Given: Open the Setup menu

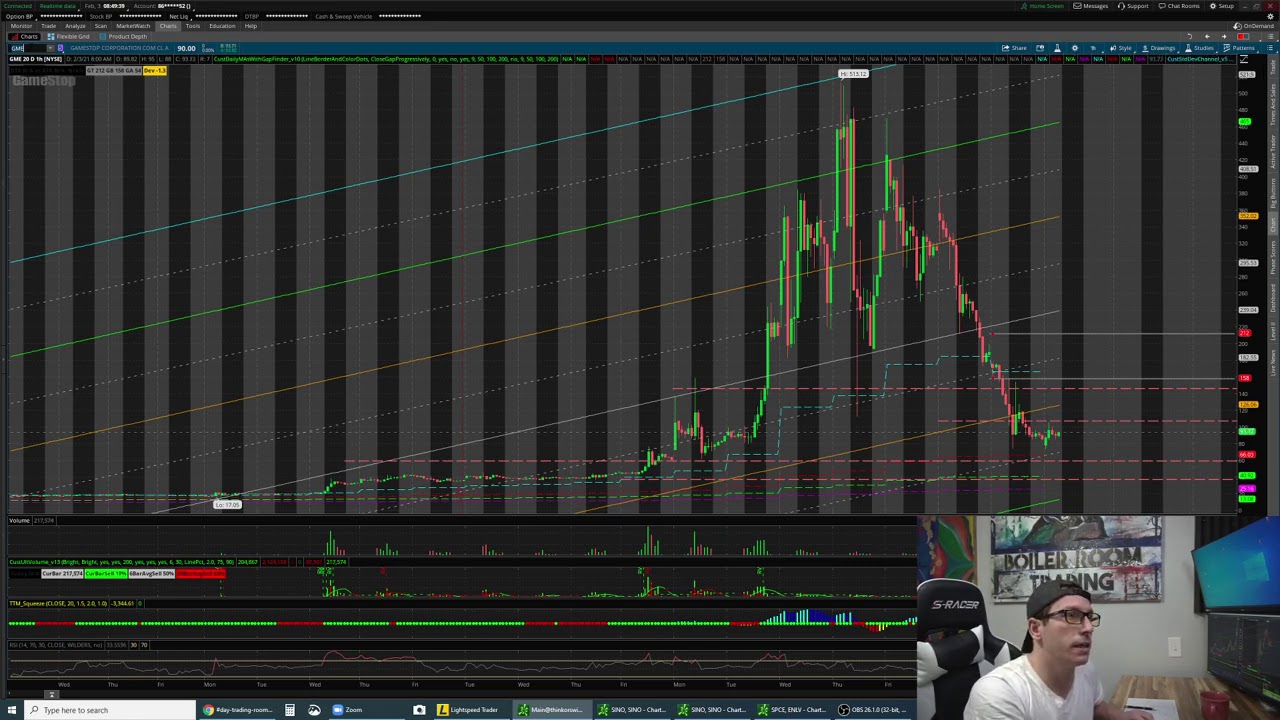Looking at the screenshot, I should pos(1221,6).
